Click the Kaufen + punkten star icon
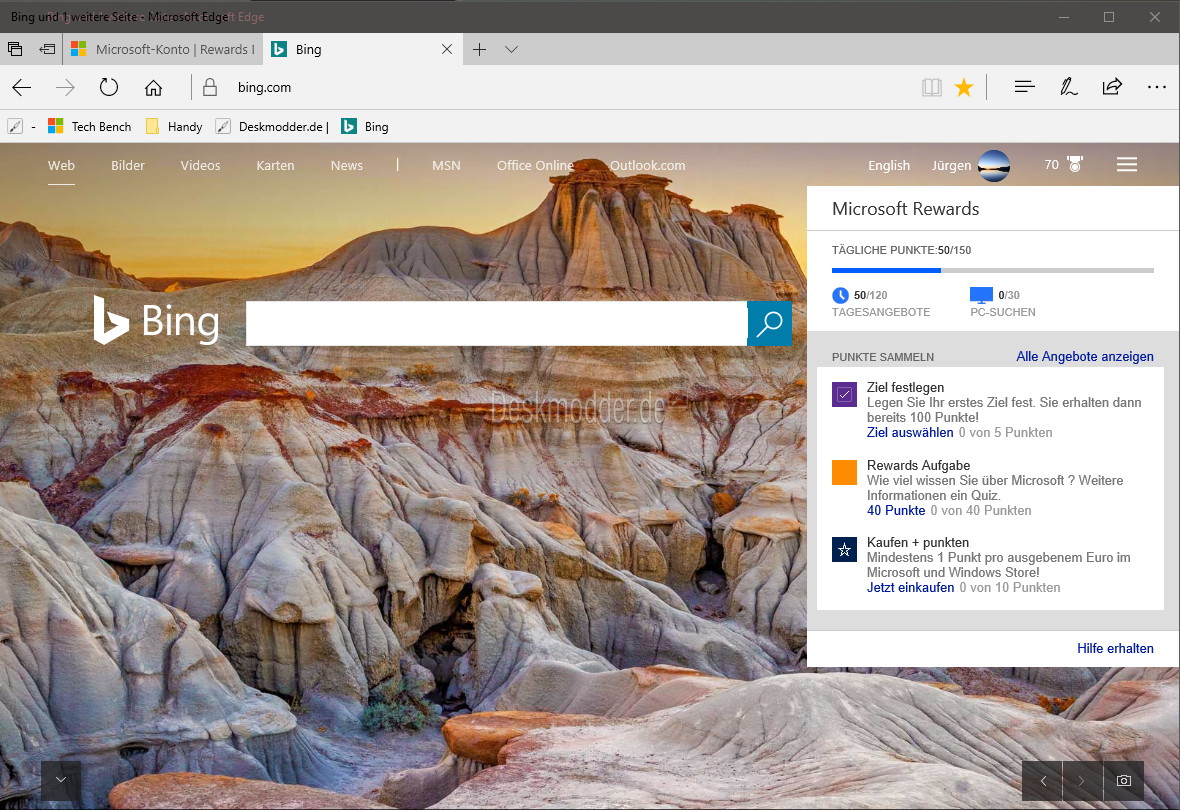The height and width of the screenshot is (810, 1180). click(844, 550)
